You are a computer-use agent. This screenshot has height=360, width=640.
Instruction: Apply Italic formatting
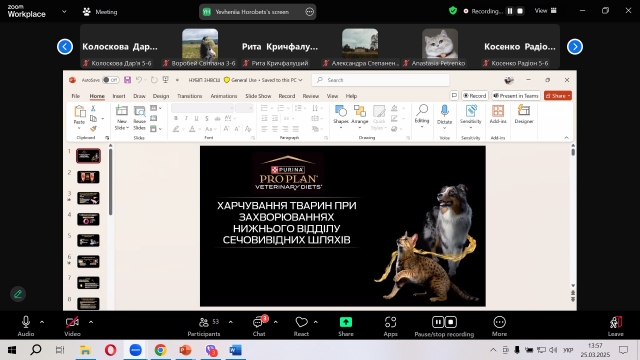[x=186, y=118]
